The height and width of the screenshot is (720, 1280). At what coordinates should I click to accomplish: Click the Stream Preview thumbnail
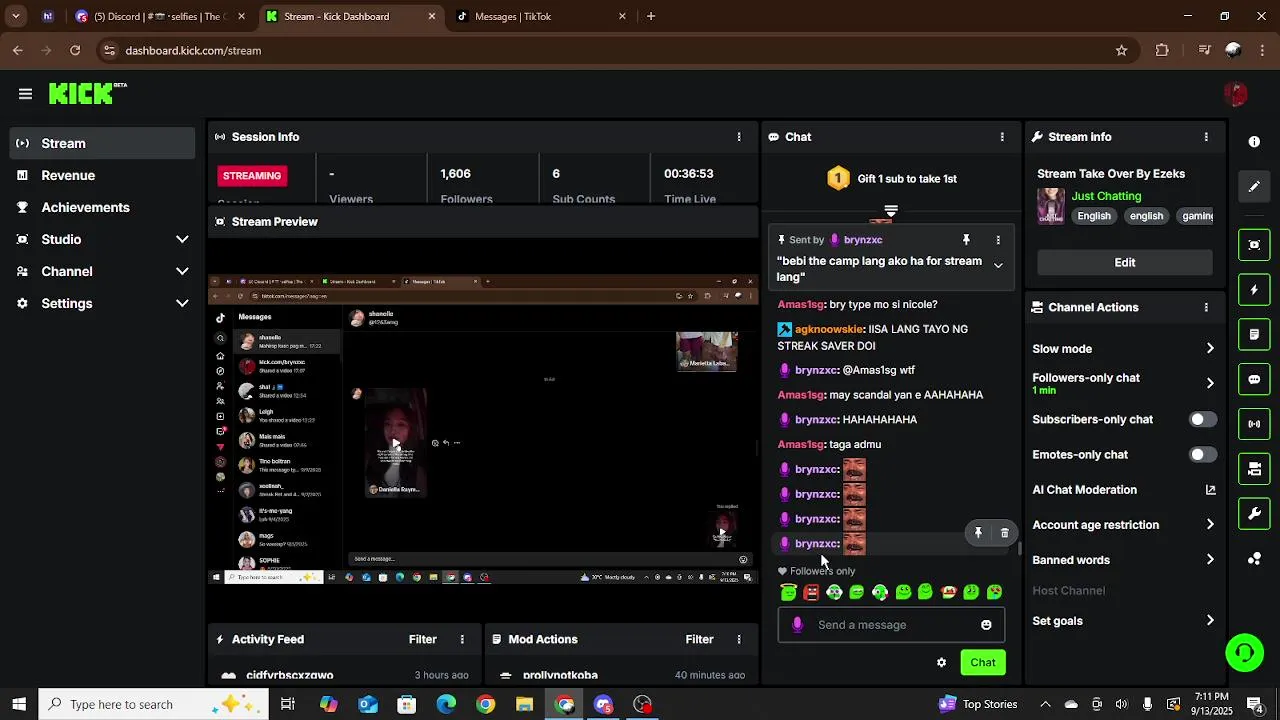pos(483,429)
